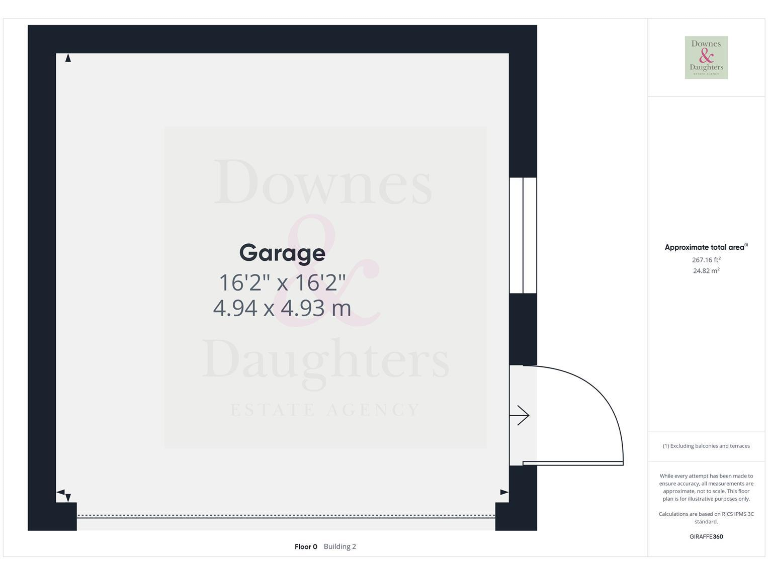Click the dashed garage door line
The width and height of the screenshot is (768, 576).
coord(286,516)
